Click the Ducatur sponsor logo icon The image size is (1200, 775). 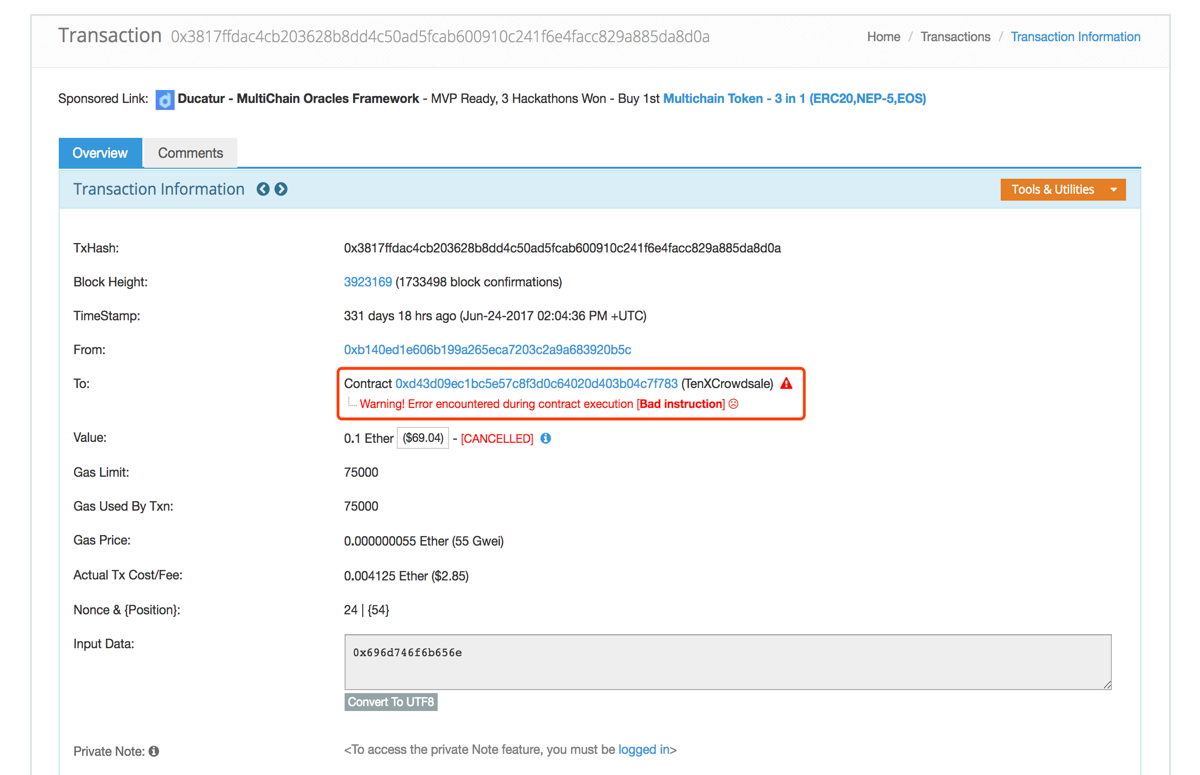point(164,98)
